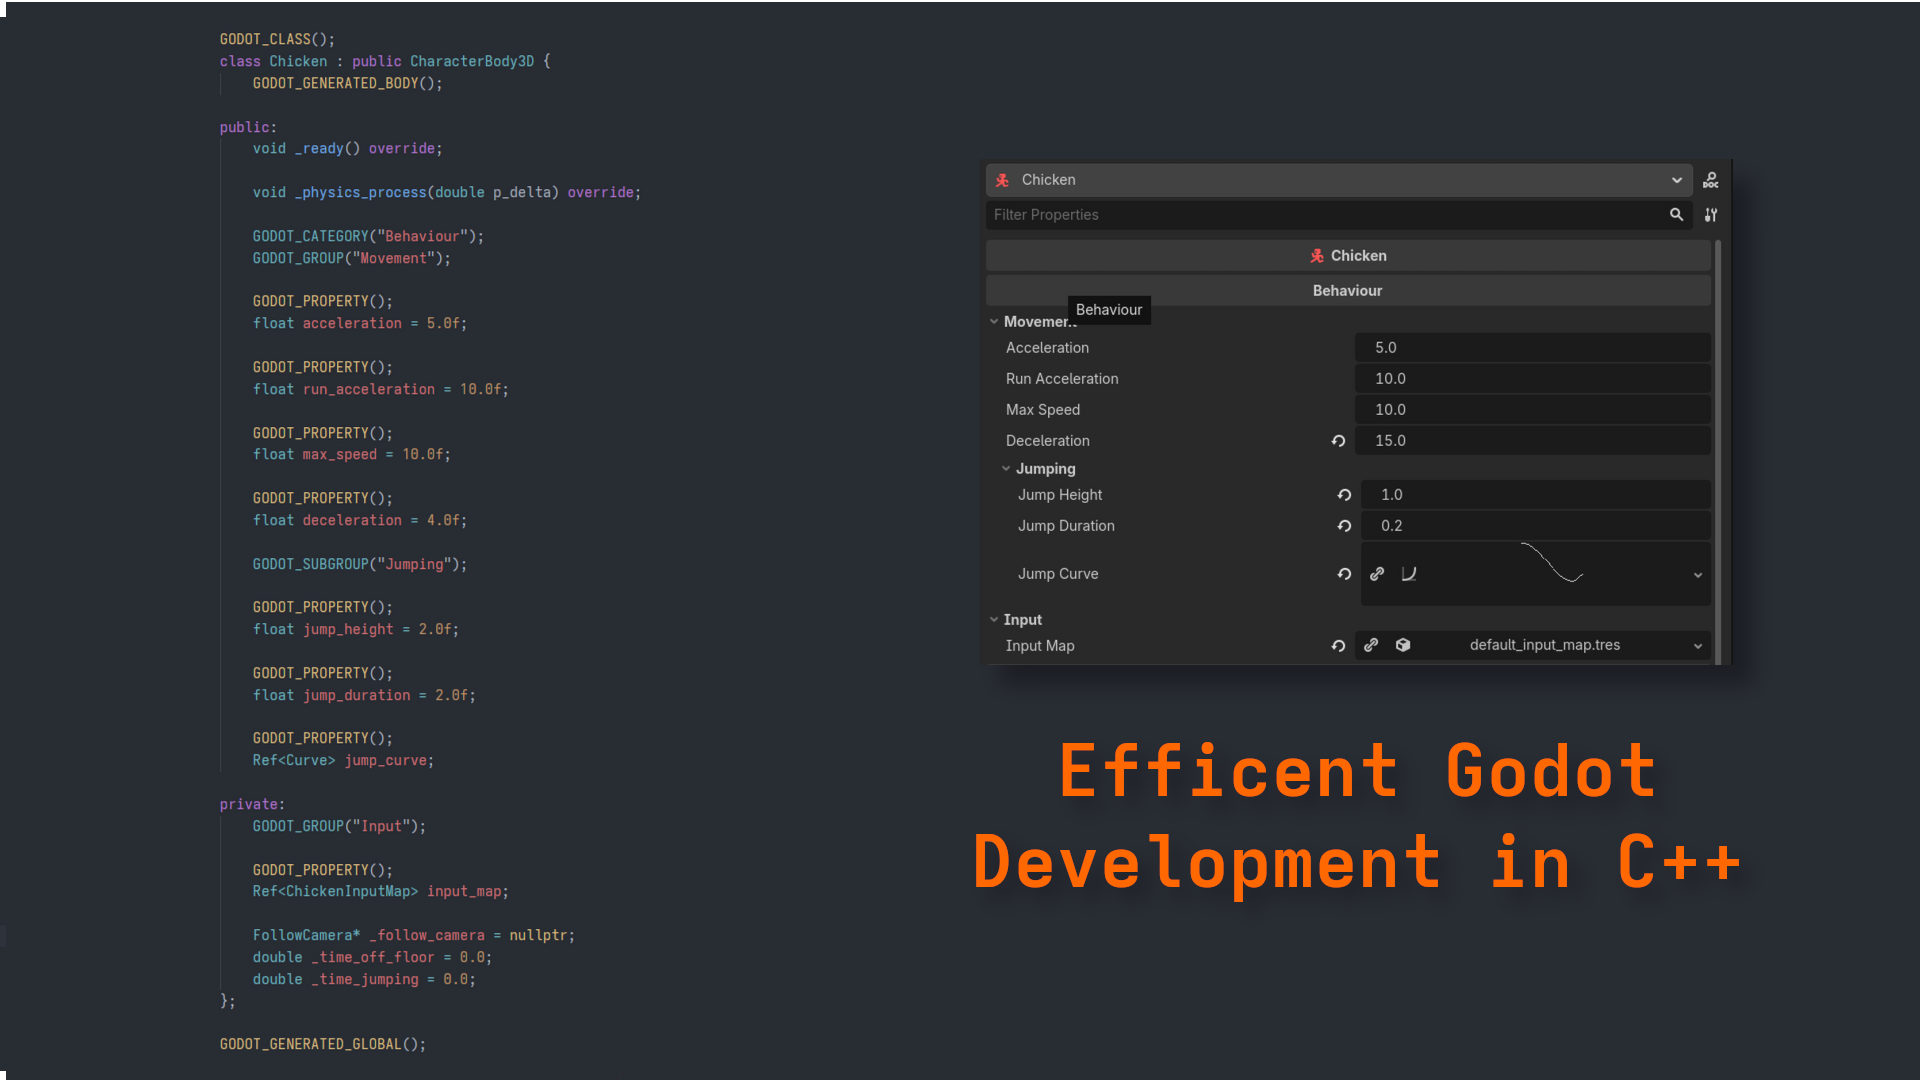Open the class documentation icon
The image size is (1920, 1080).
1711,179
